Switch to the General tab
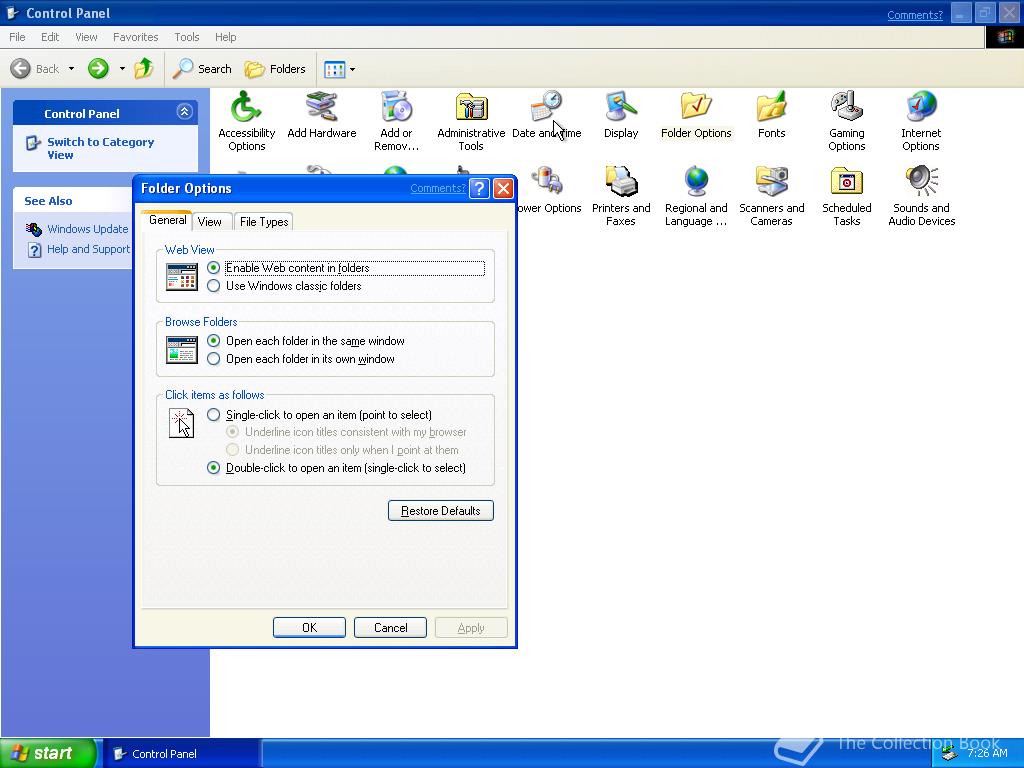The image size is (1024, 768). tap(167, 220)
